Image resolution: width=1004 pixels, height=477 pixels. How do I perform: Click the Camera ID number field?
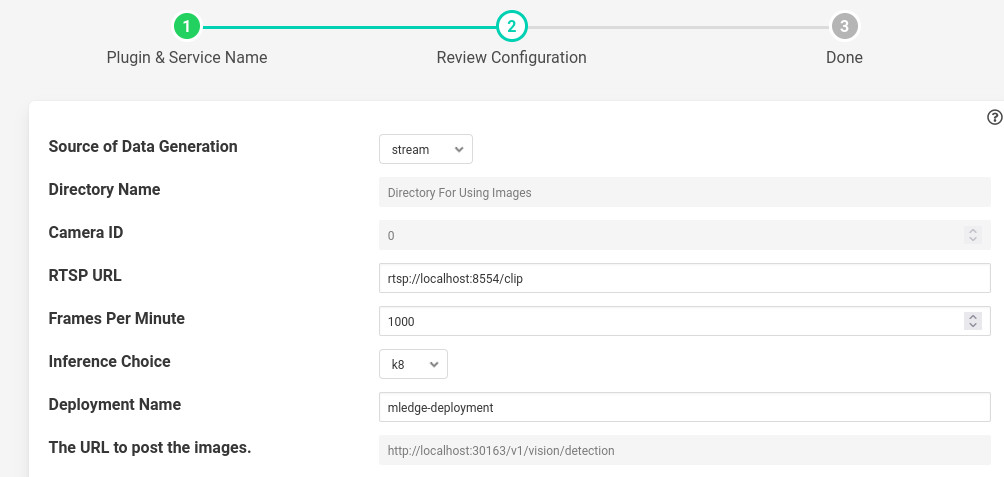click(670, 235)
